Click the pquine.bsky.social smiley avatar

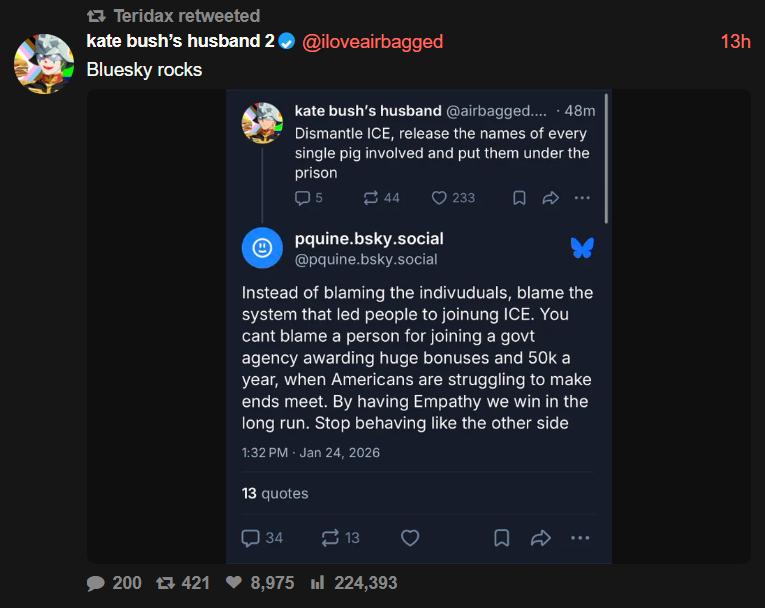[262, 248]
